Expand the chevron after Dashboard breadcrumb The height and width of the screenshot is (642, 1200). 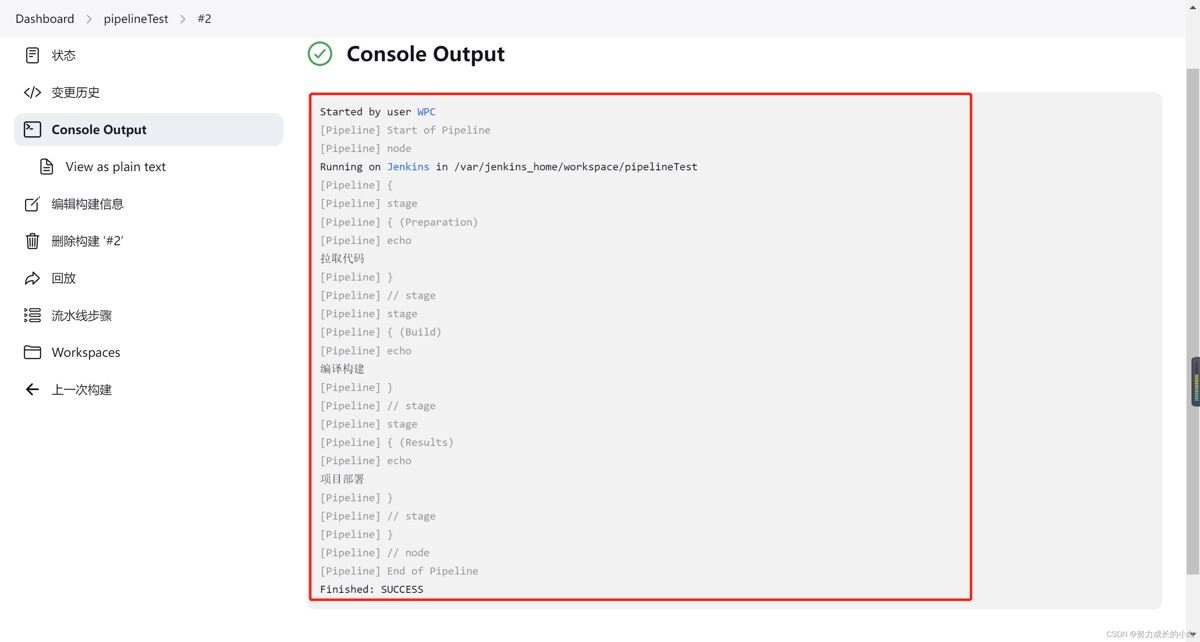pos(88,19)
